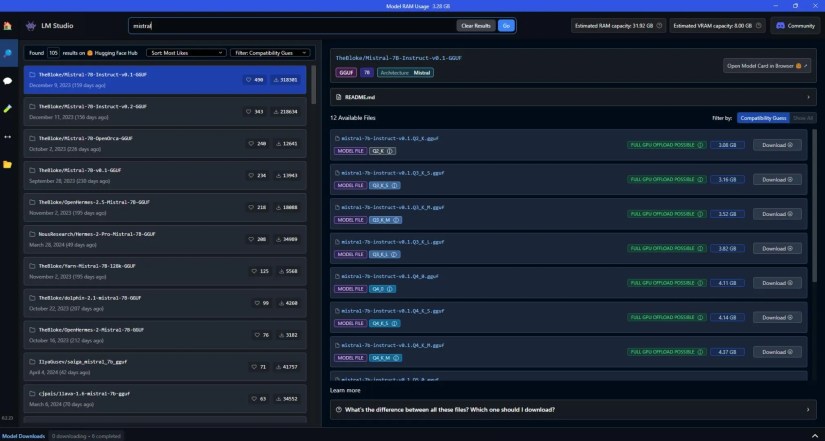Click the Q3_K_S quantization info icon

[x=394, y=185]
